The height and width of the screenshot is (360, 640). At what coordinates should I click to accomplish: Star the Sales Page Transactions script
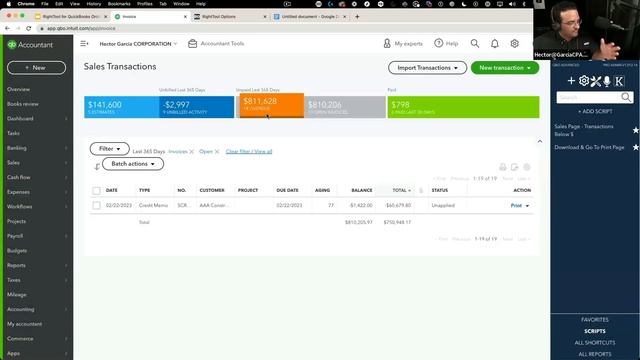click(636, 130)
